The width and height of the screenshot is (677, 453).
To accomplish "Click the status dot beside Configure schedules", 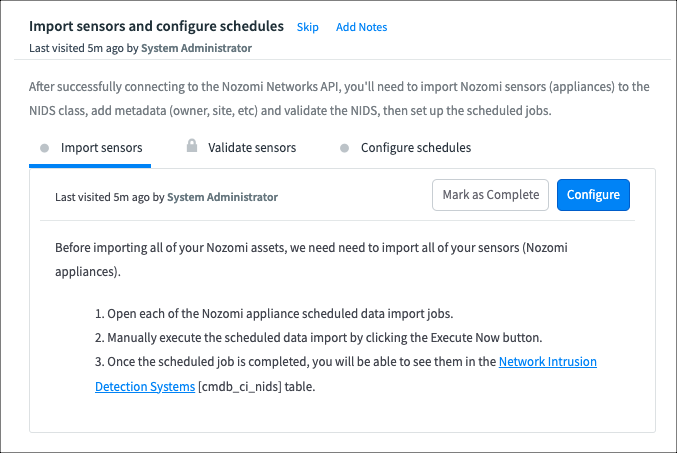I will (344, 148).
